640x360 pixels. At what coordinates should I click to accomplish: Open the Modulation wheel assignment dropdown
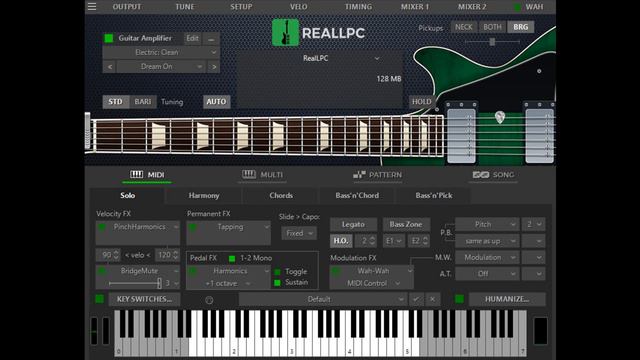tap(487, 258)
